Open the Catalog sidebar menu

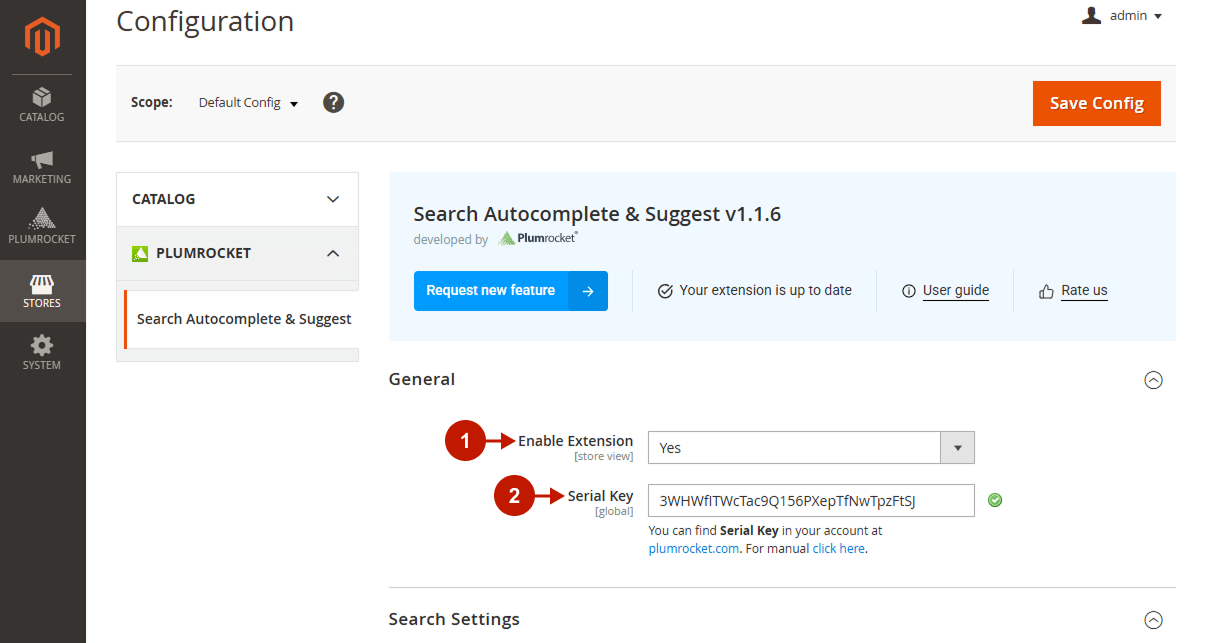click(42, 105)
